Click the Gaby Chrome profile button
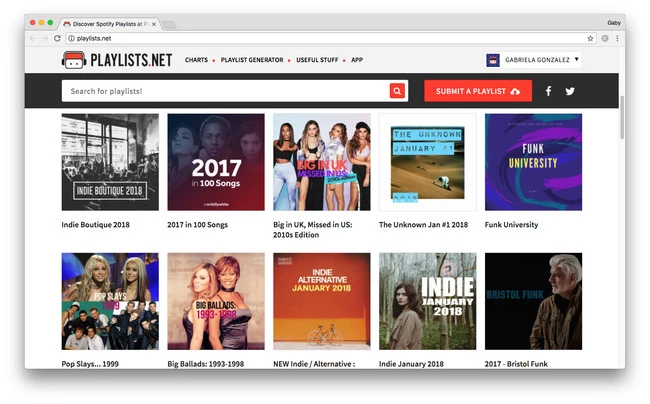The height and width of the screenshot is (404, 650). (x=614, y=23)
